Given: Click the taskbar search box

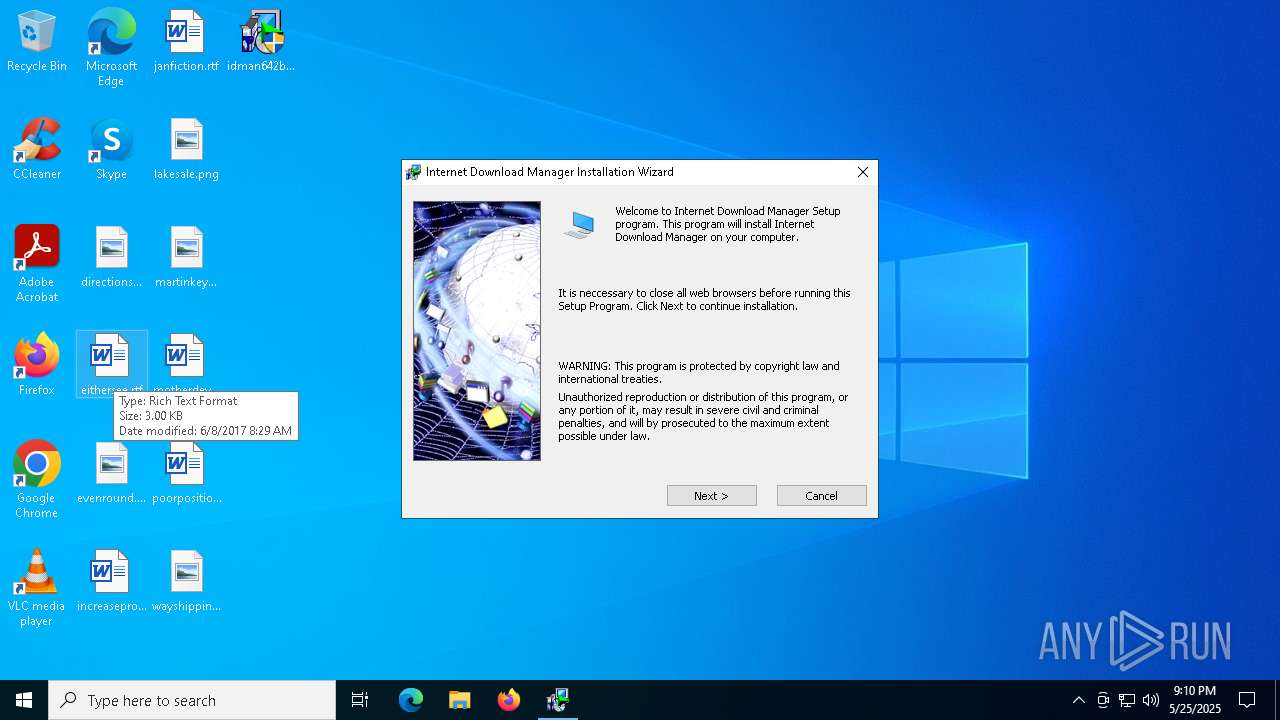Looking at the screenshot, I should pos(192,700).
